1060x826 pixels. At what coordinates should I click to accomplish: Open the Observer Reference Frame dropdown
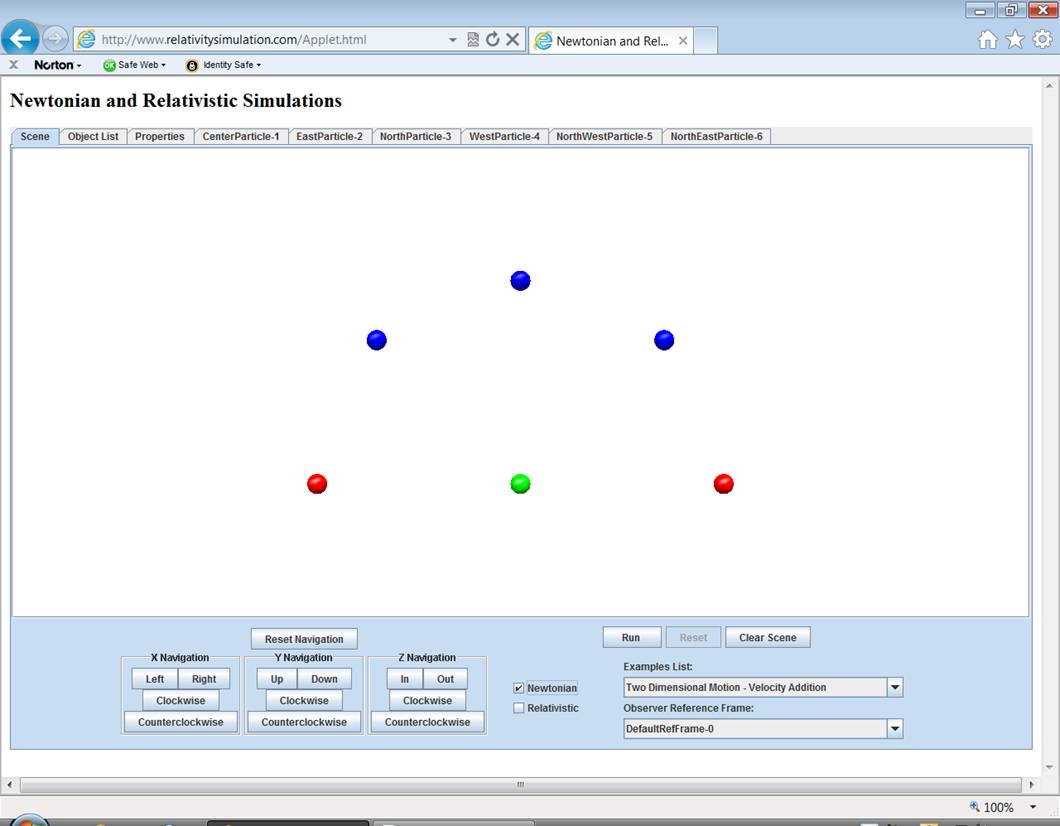pos(895,729)
